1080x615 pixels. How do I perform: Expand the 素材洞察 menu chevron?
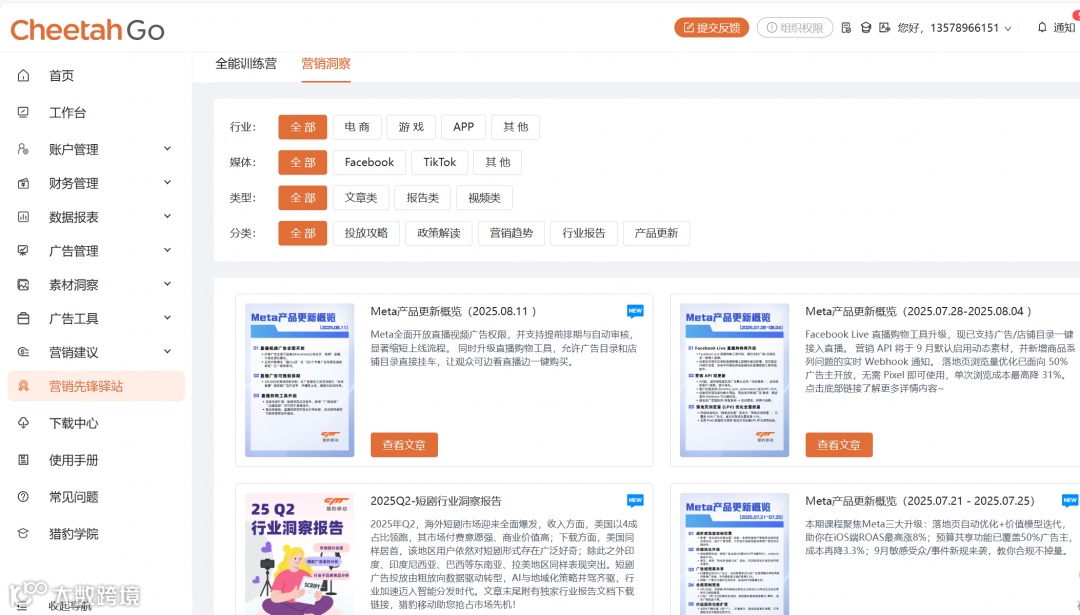click(167, 284)
